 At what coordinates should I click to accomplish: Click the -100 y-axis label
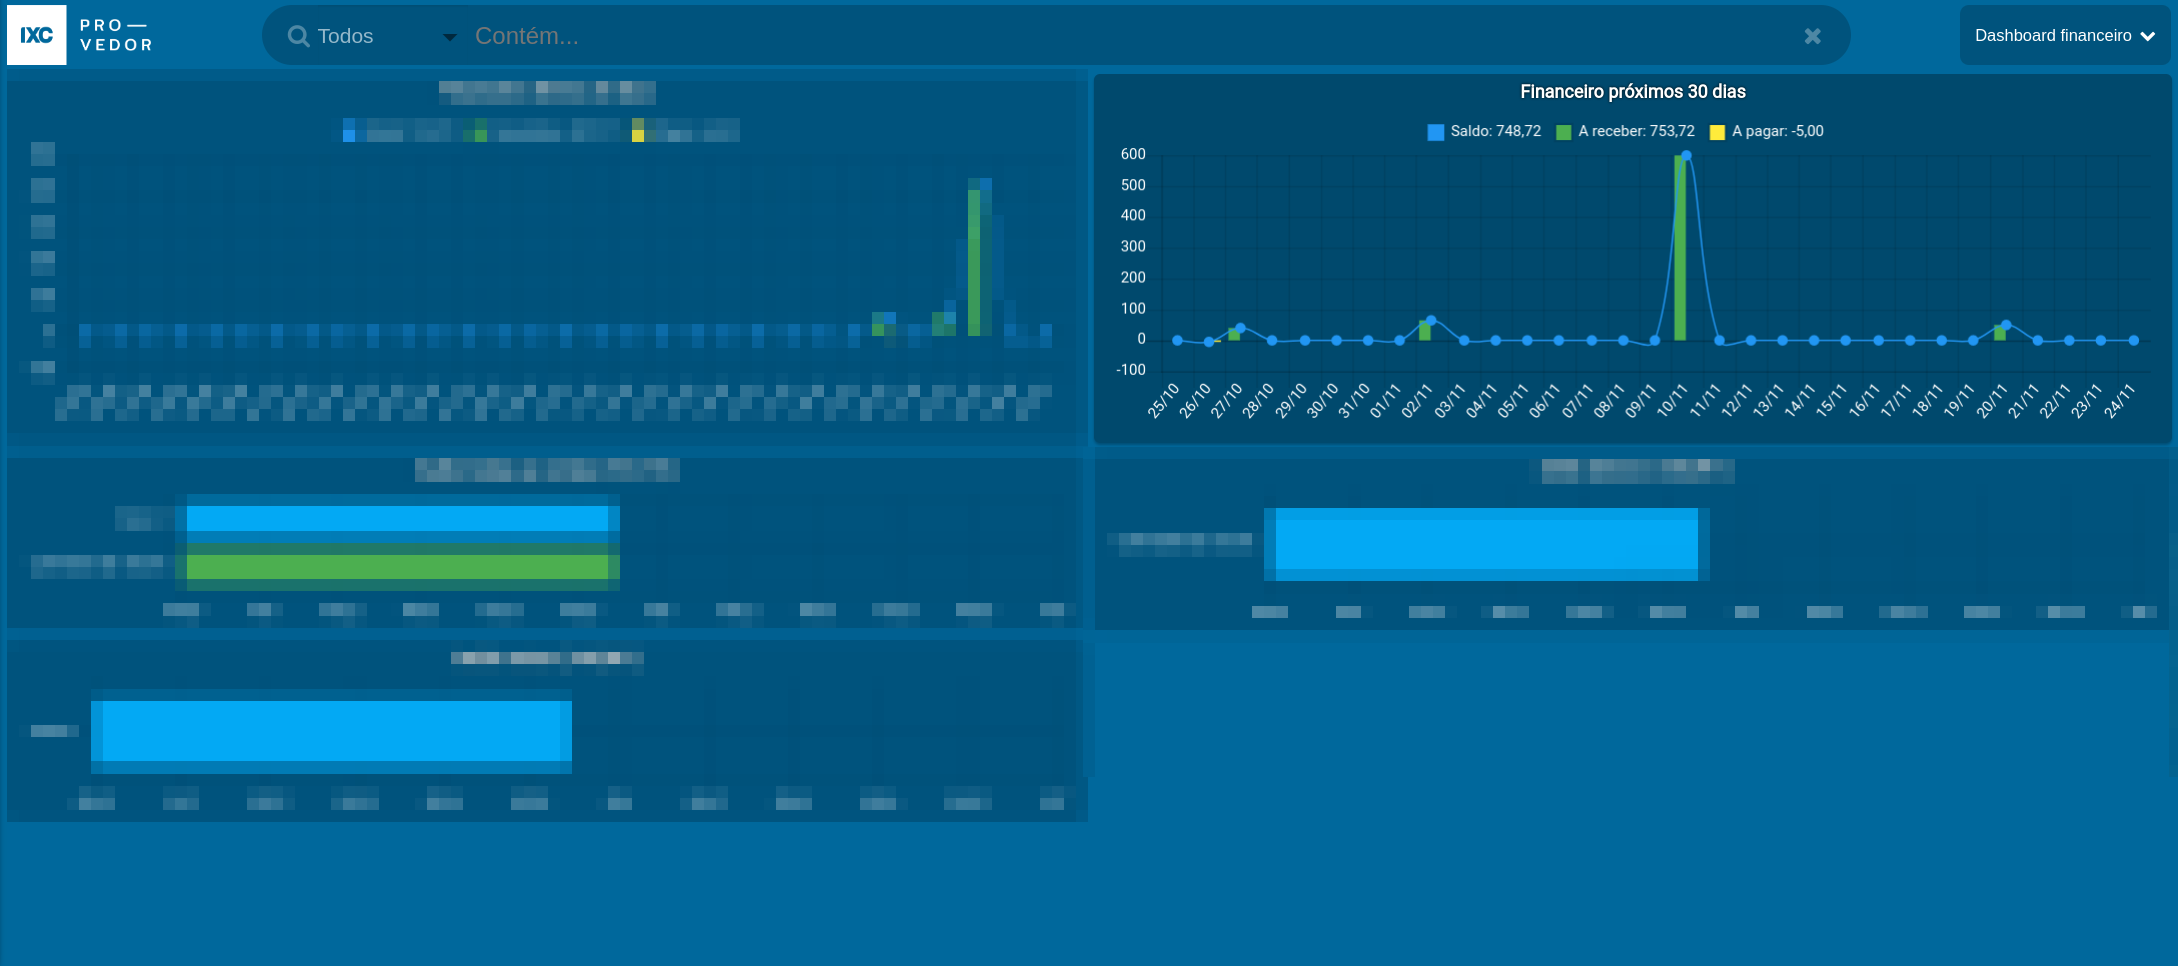1131,370
